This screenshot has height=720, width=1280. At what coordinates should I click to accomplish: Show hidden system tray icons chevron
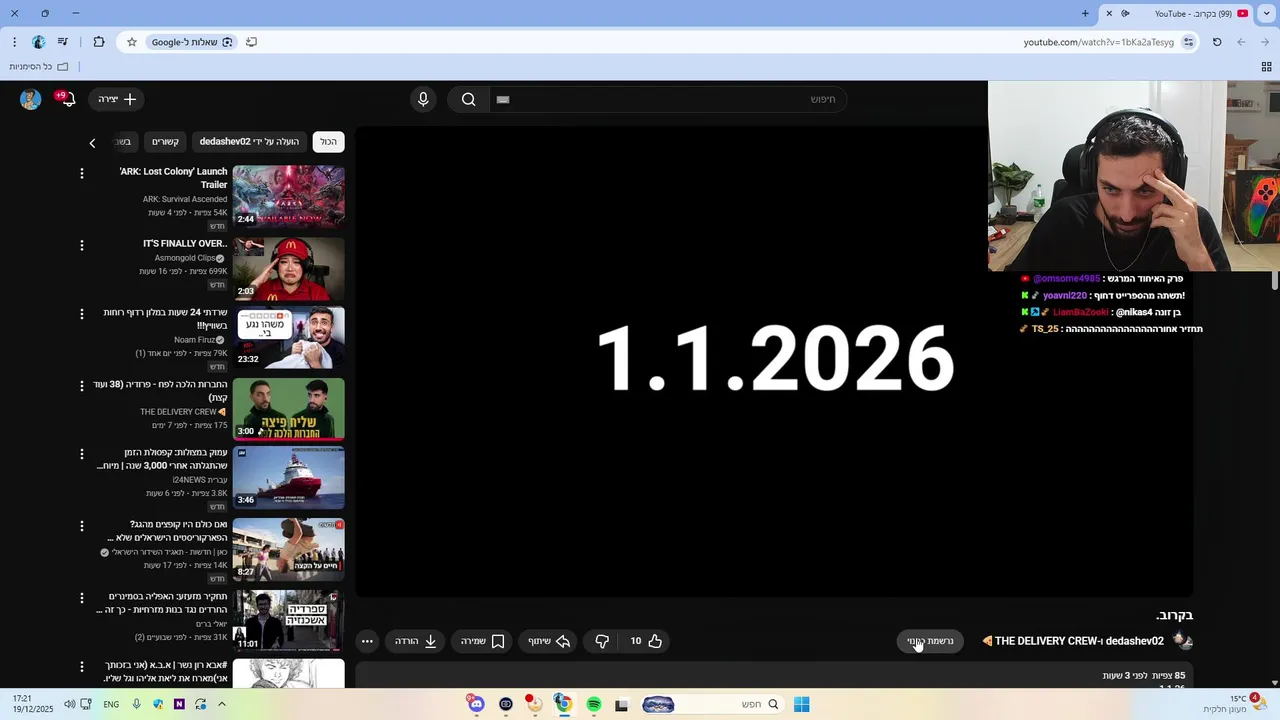point(222,704)
